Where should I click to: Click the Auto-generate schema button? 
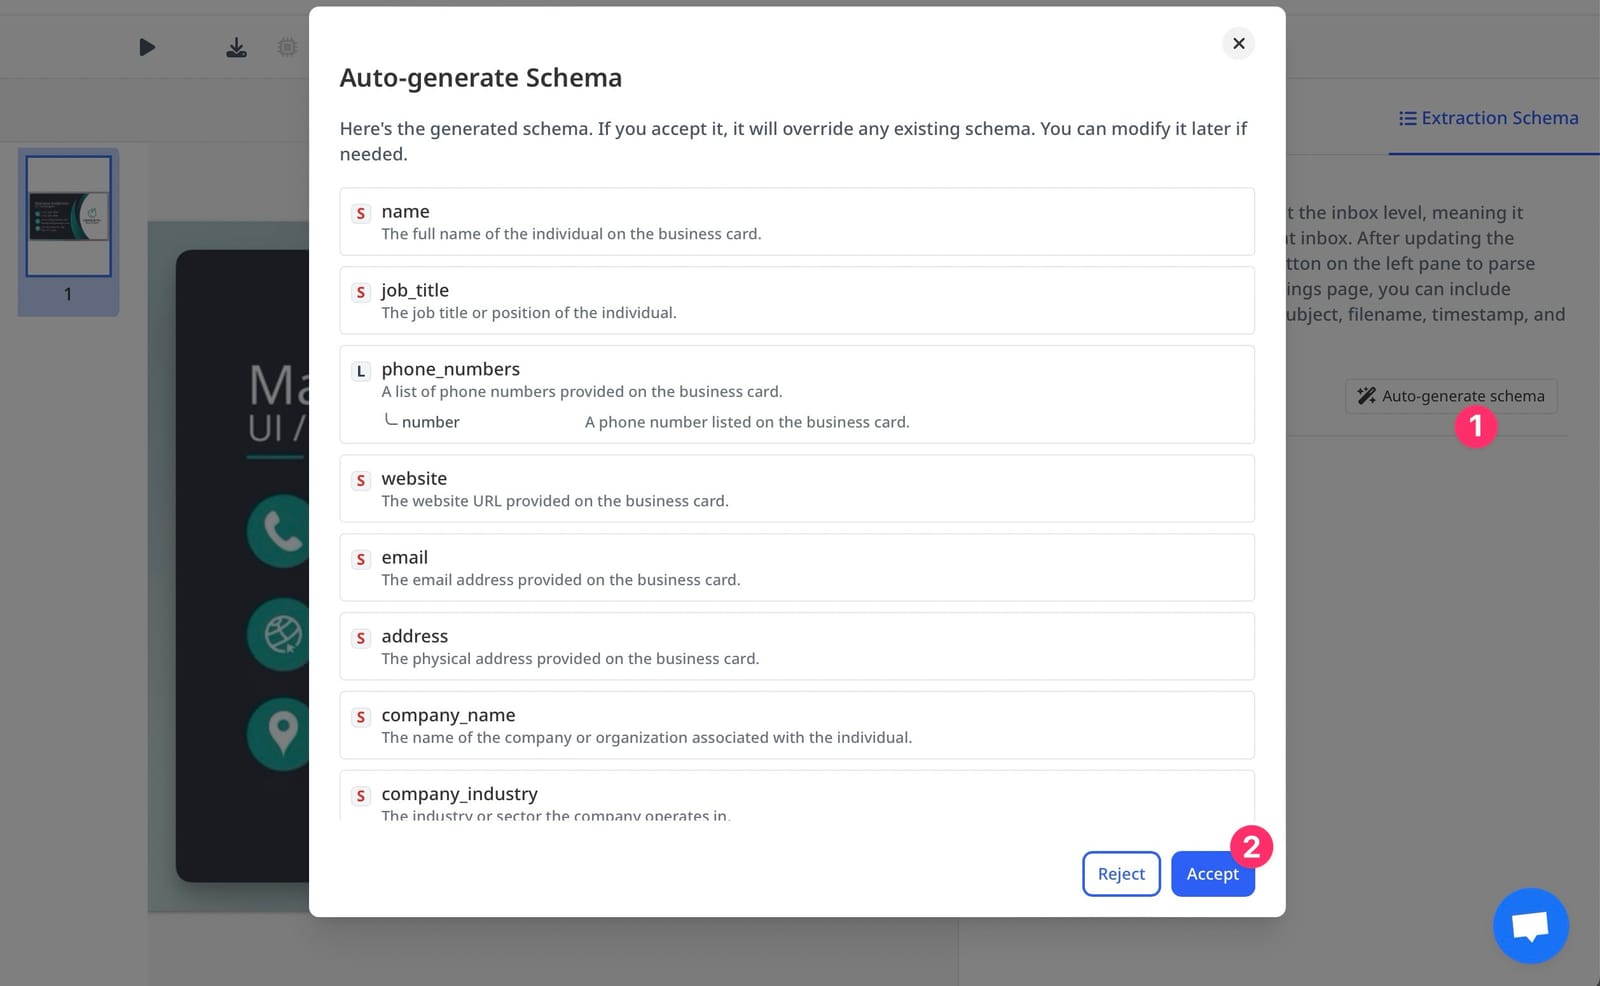pos(1450,396)
